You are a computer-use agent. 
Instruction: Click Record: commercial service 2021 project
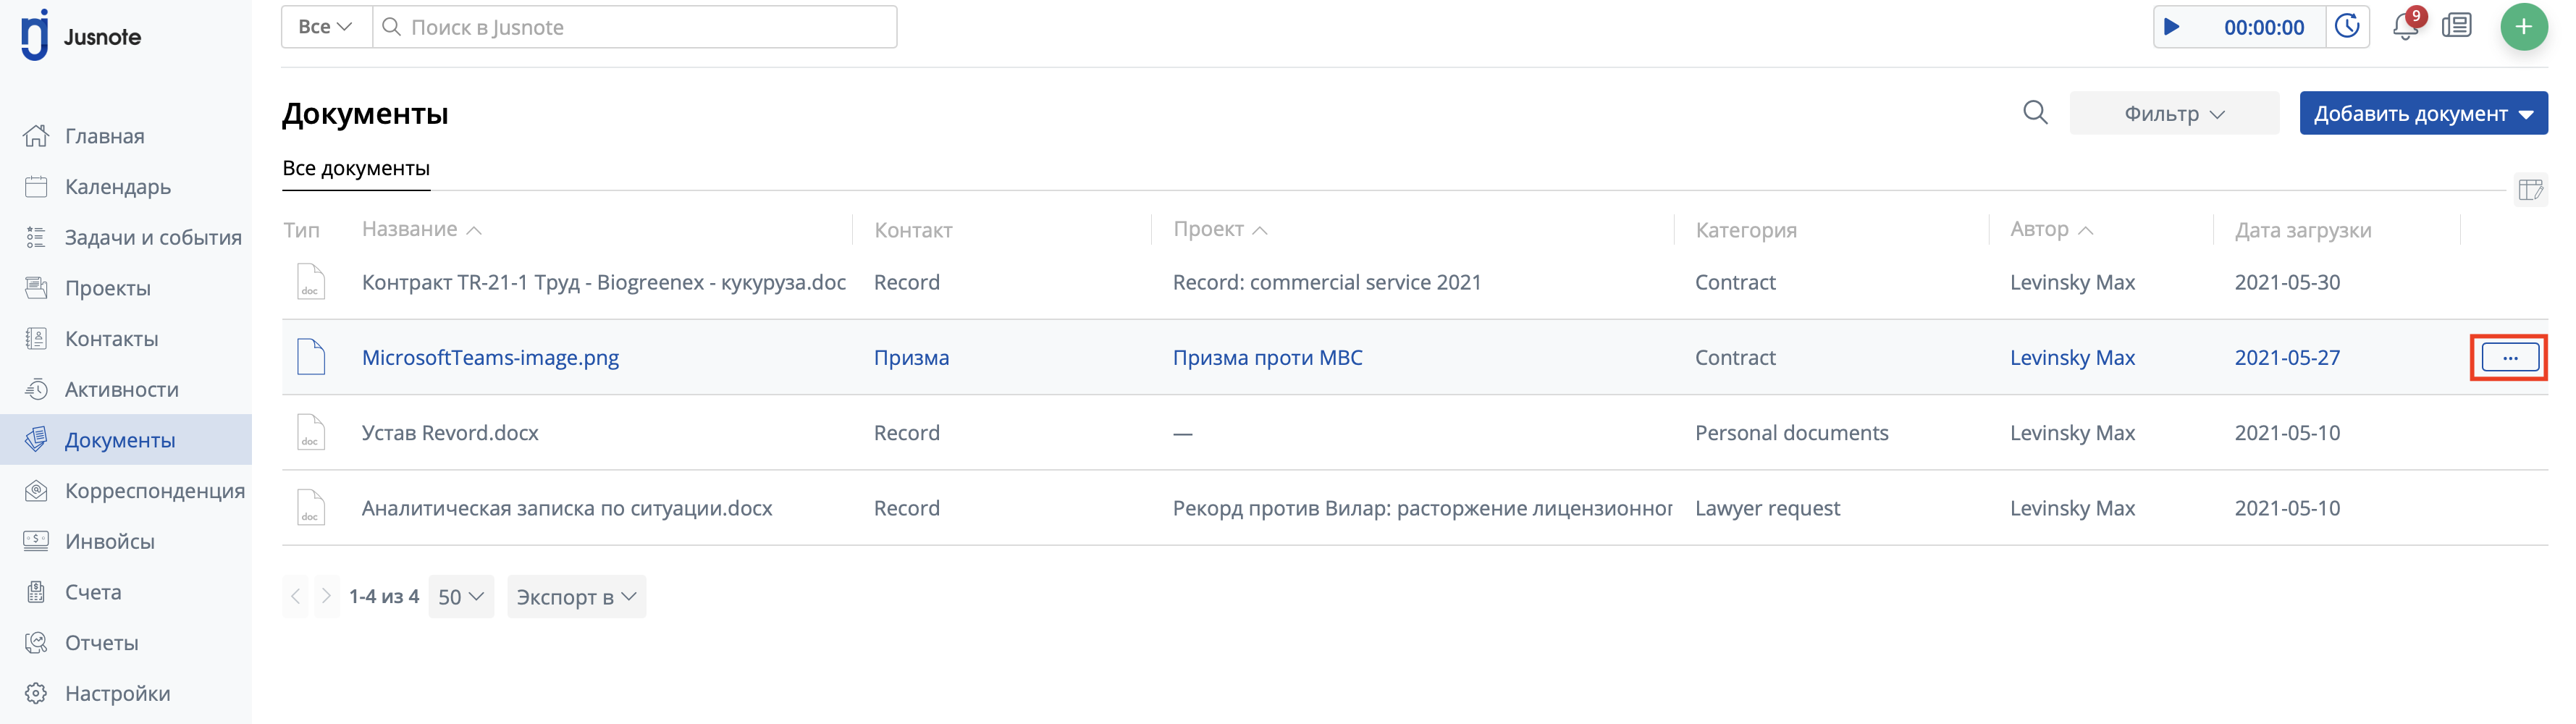tap(1327, 282)
